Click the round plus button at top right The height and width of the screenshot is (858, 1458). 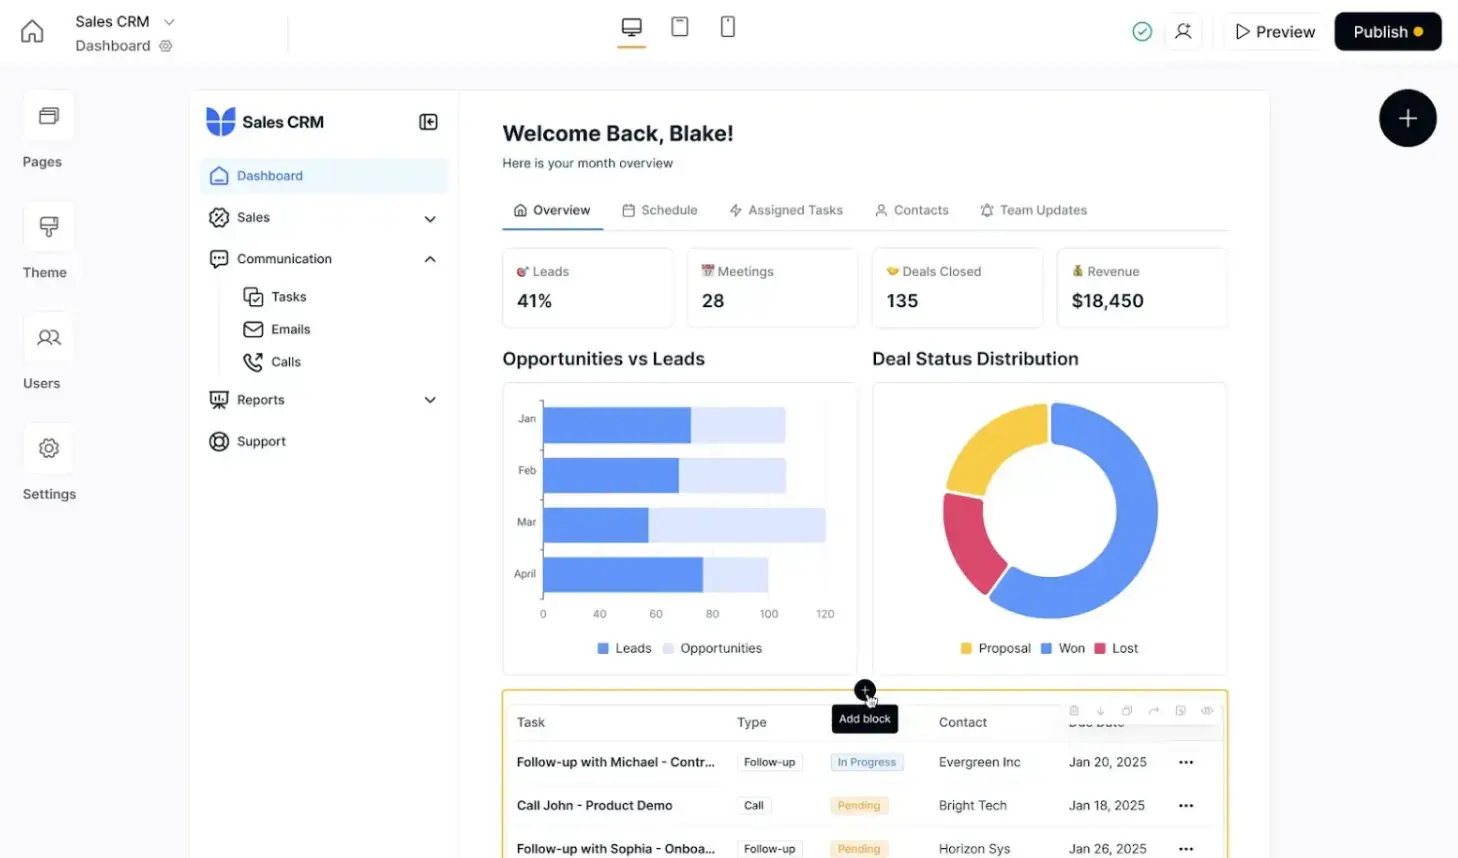tap(1407, 118)
